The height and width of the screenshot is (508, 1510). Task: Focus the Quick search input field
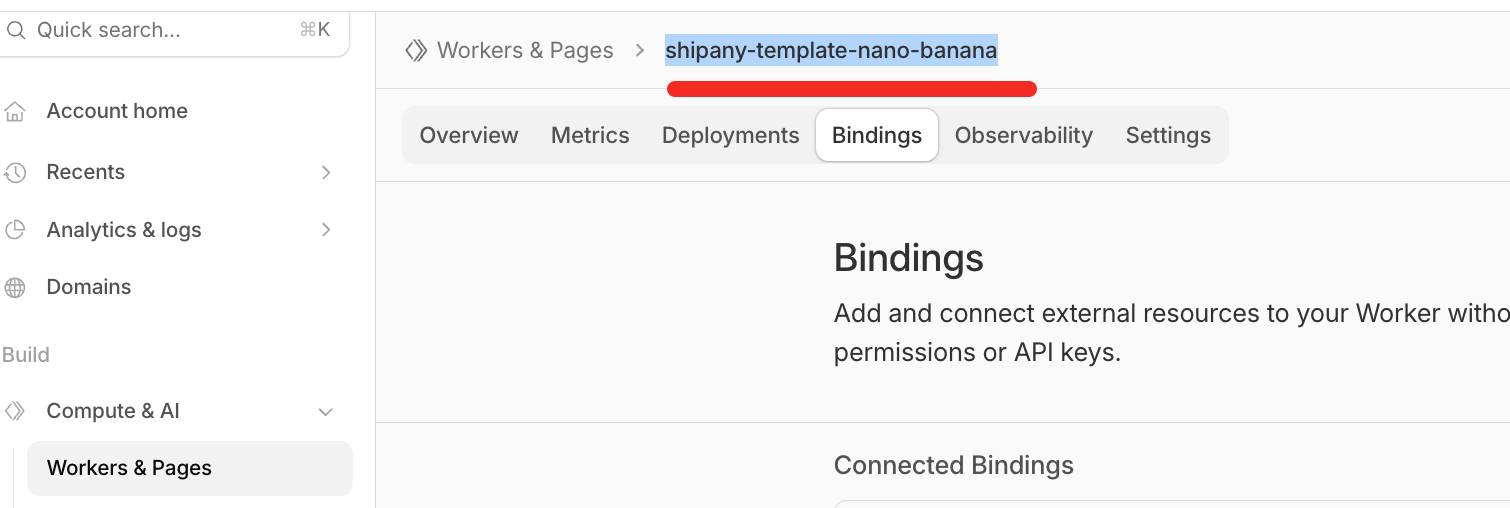click(x=160, y=30)
